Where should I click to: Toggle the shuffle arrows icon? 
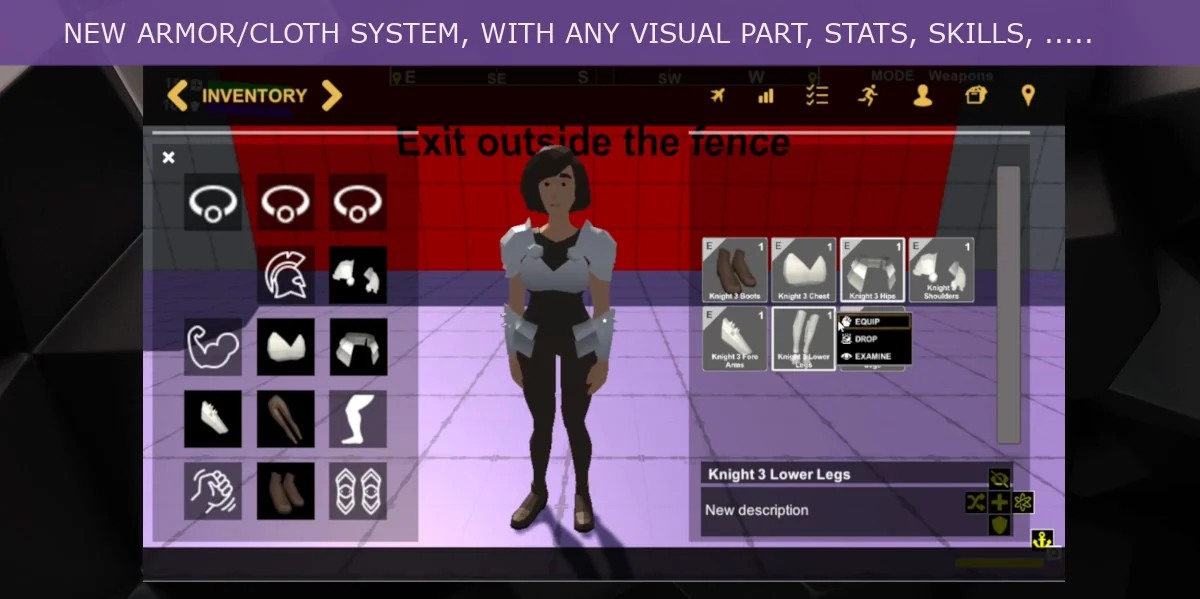point(975,502)
